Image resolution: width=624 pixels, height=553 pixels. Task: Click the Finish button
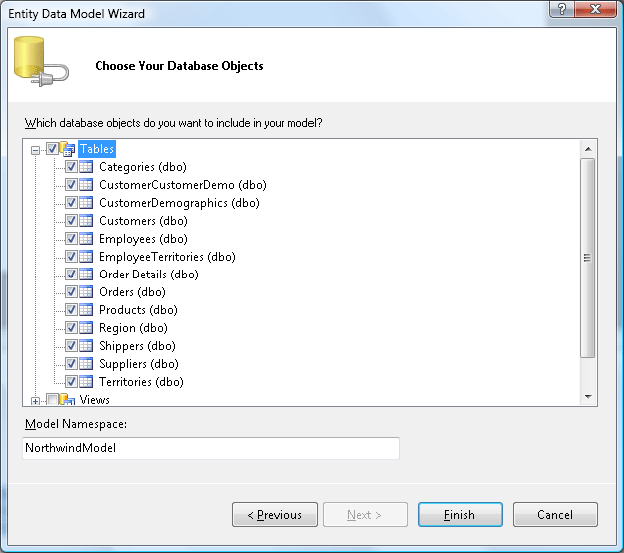coord(460,515)
